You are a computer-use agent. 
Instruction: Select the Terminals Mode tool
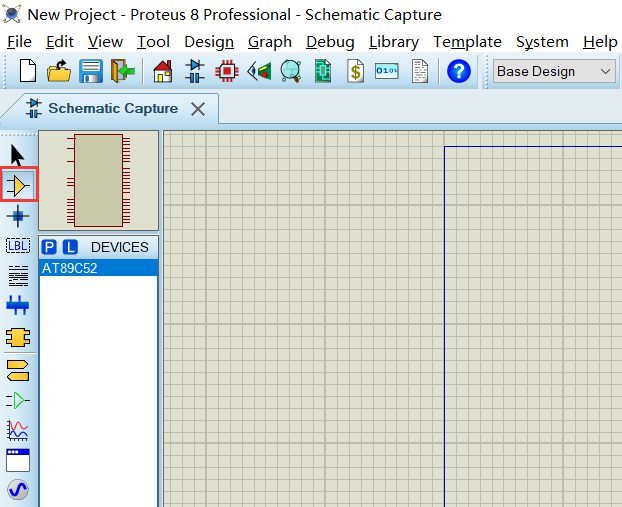click(x=18, y=371)
